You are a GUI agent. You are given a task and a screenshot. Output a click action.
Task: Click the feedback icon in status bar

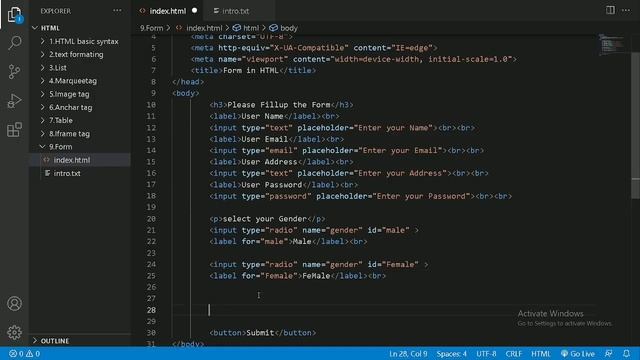click(x=609, y=353)
